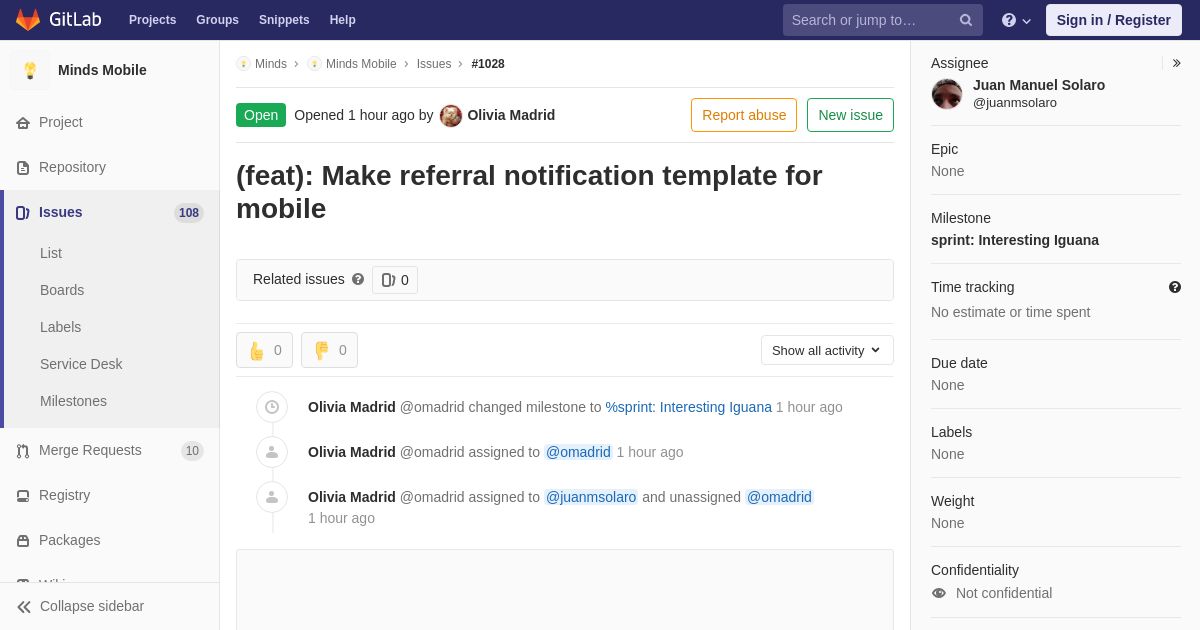Click Juan Manuel Solaro assignee name
Screen dimensions: 1200x630
pyautogui.click(x=1039, y=85)
